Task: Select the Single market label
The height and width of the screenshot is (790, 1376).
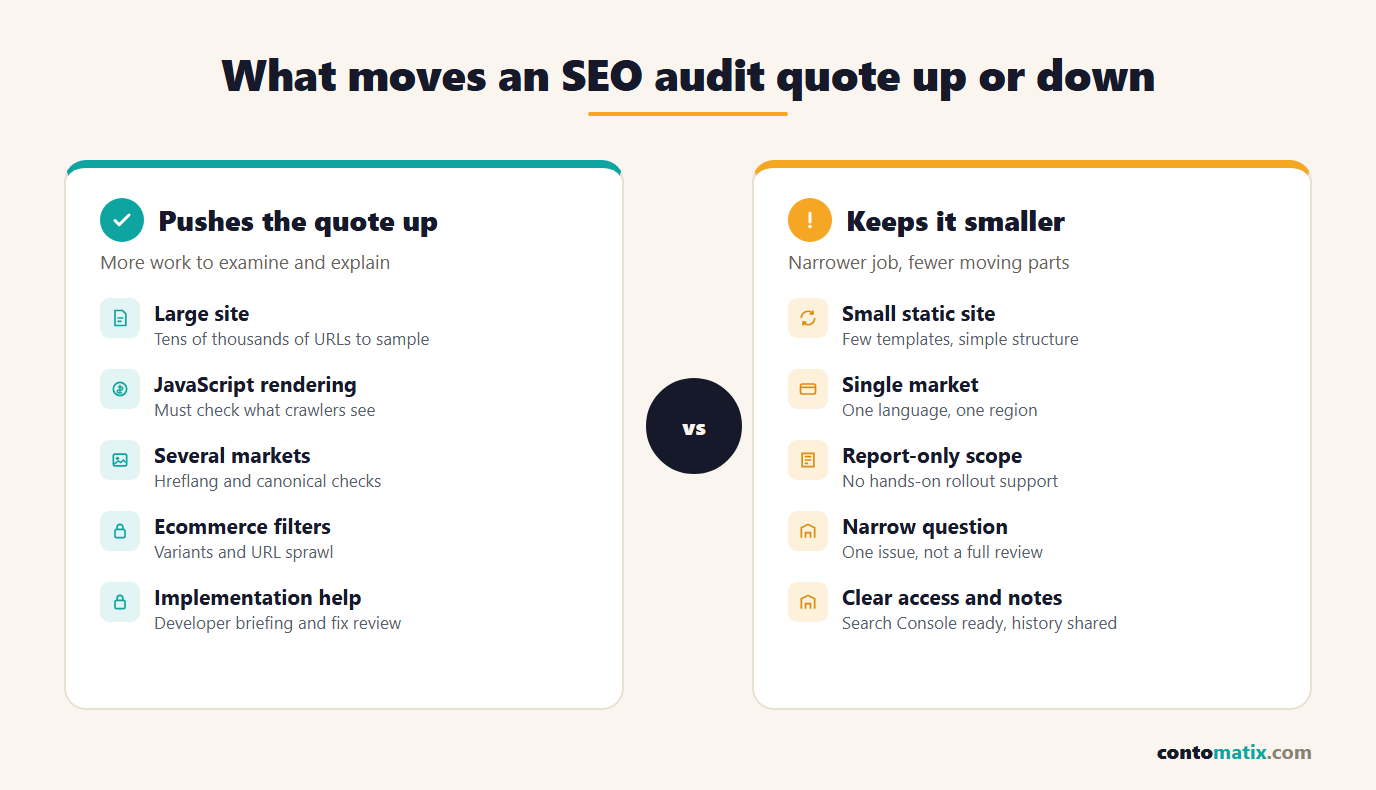Action: click(x=910, y=385)
